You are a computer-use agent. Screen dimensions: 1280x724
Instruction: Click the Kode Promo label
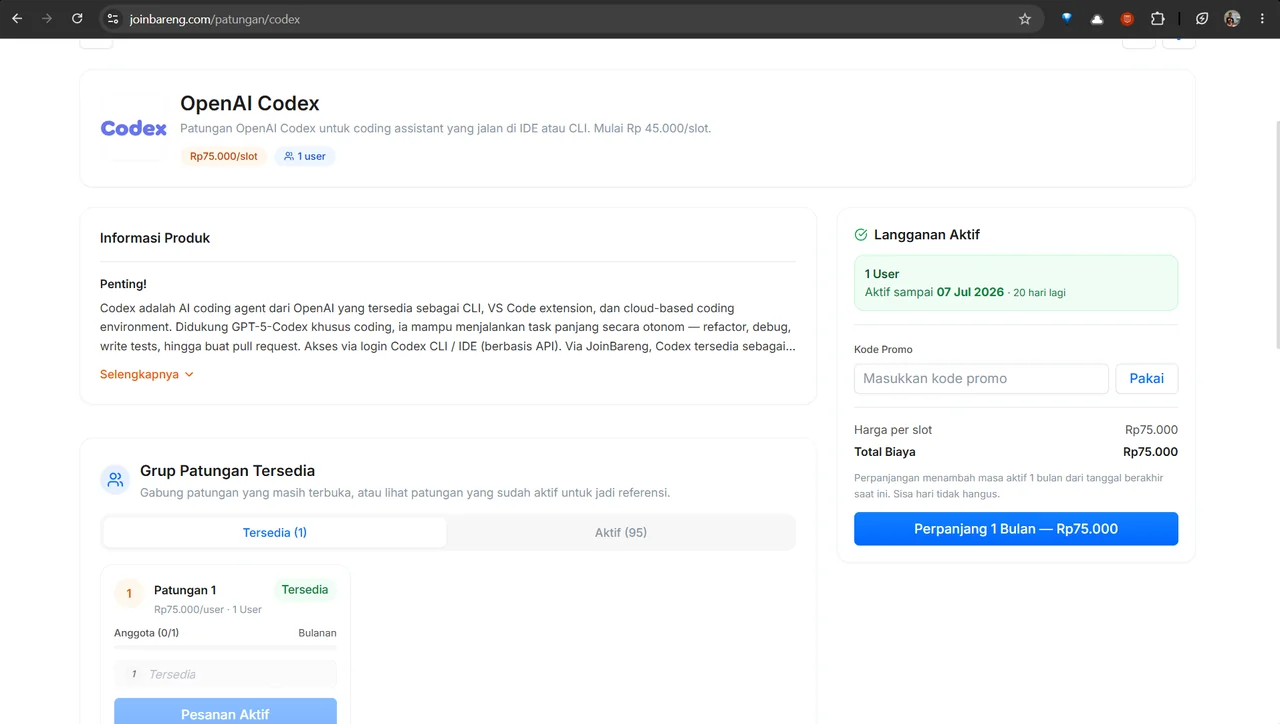[x=883, y=349]
